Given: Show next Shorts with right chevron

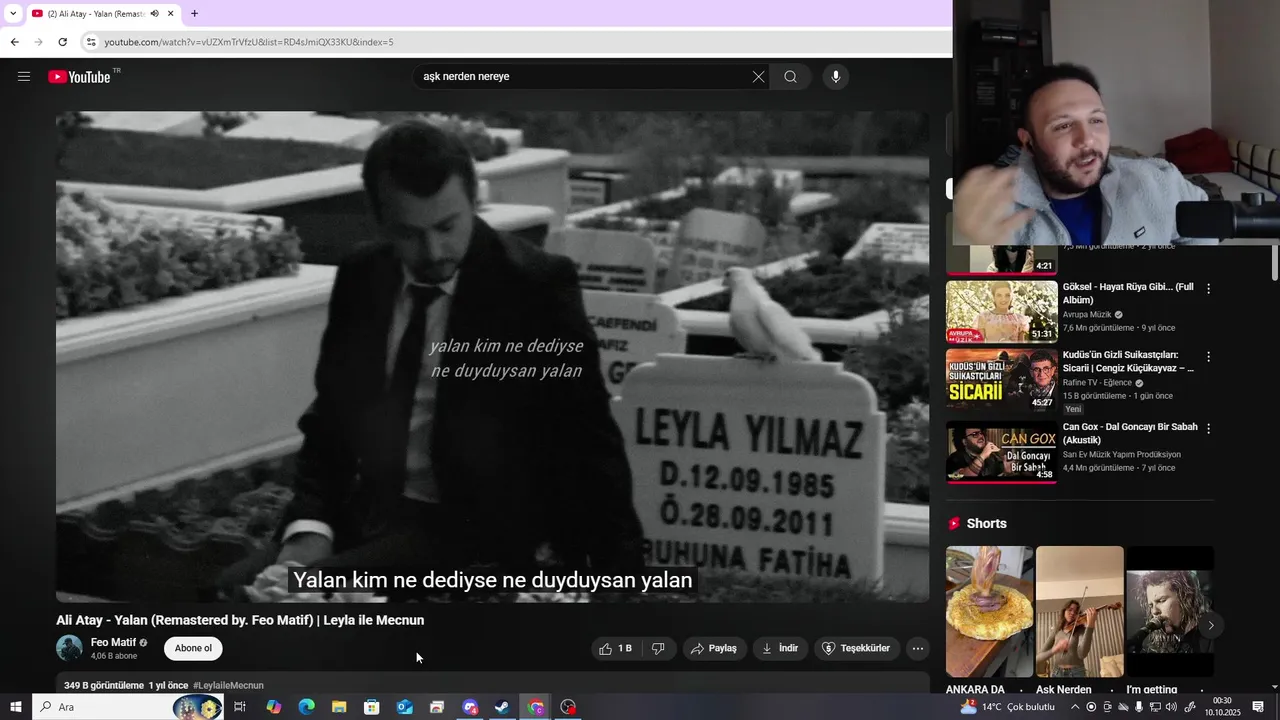Looking at the screenshot, I should [1210, 626].
